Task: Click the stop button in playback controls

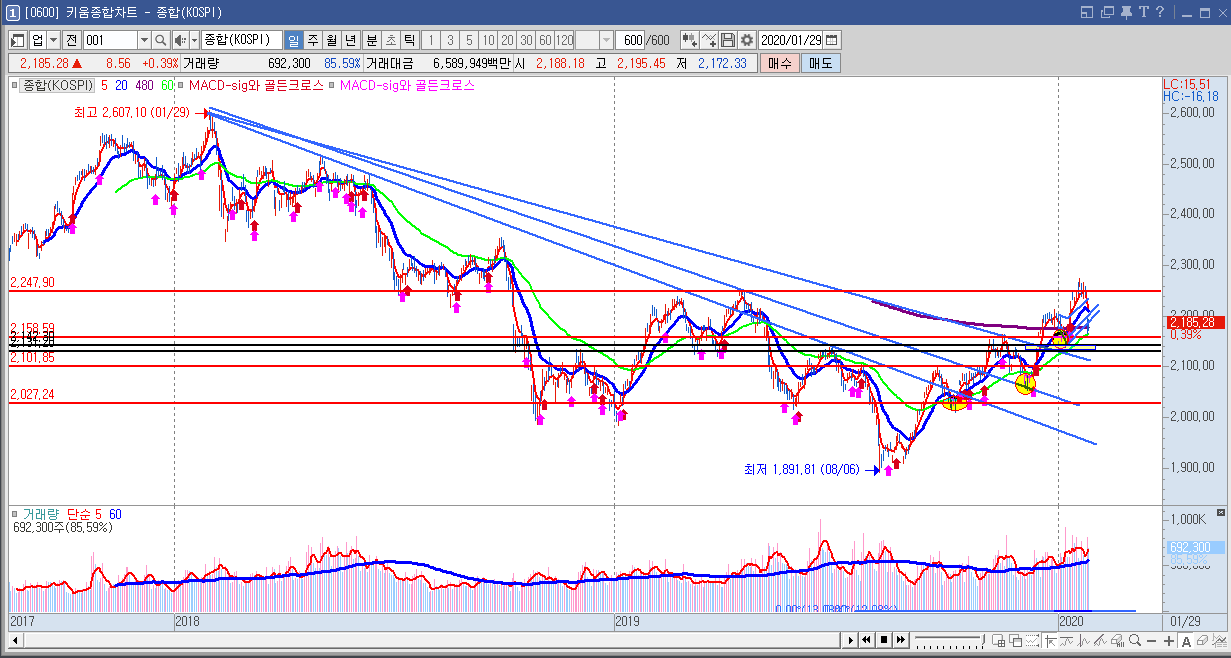Action: (883, 640)
